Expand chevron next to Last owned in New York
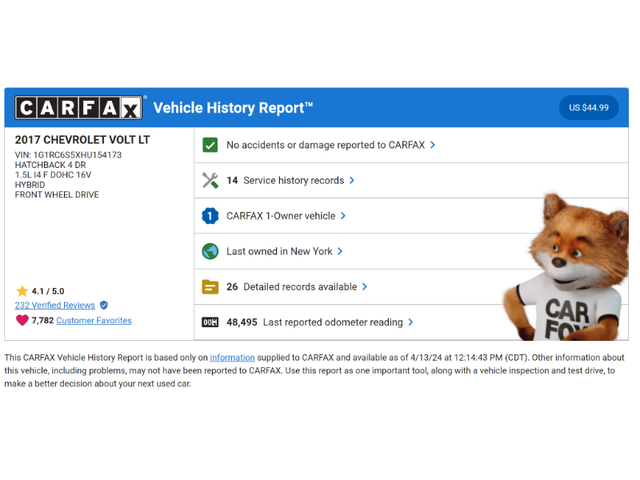 click(340, 251)
